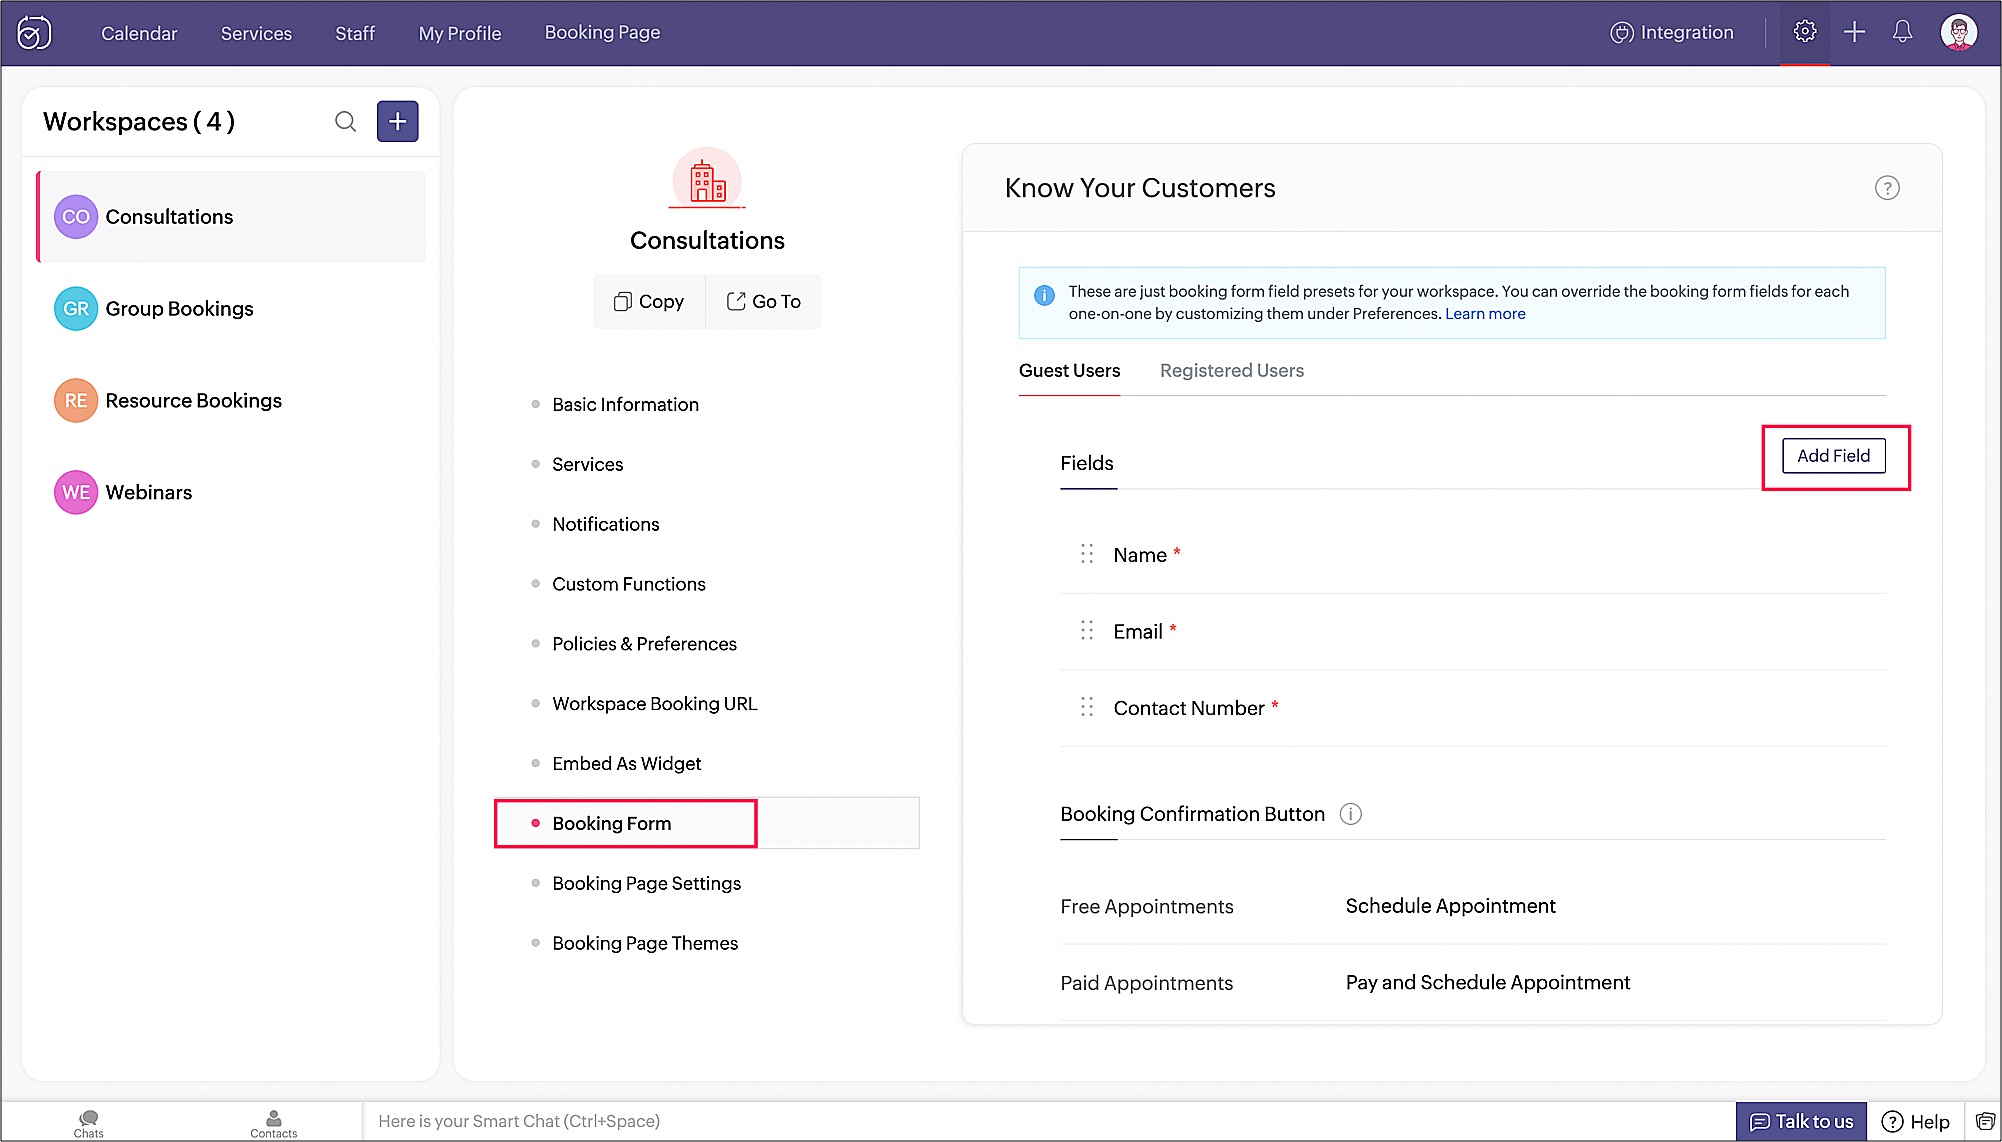Viewport: 2002px width, 1142px height.
Task: Open help question mark in Know Your Customers
Action: click(1886, 188)
